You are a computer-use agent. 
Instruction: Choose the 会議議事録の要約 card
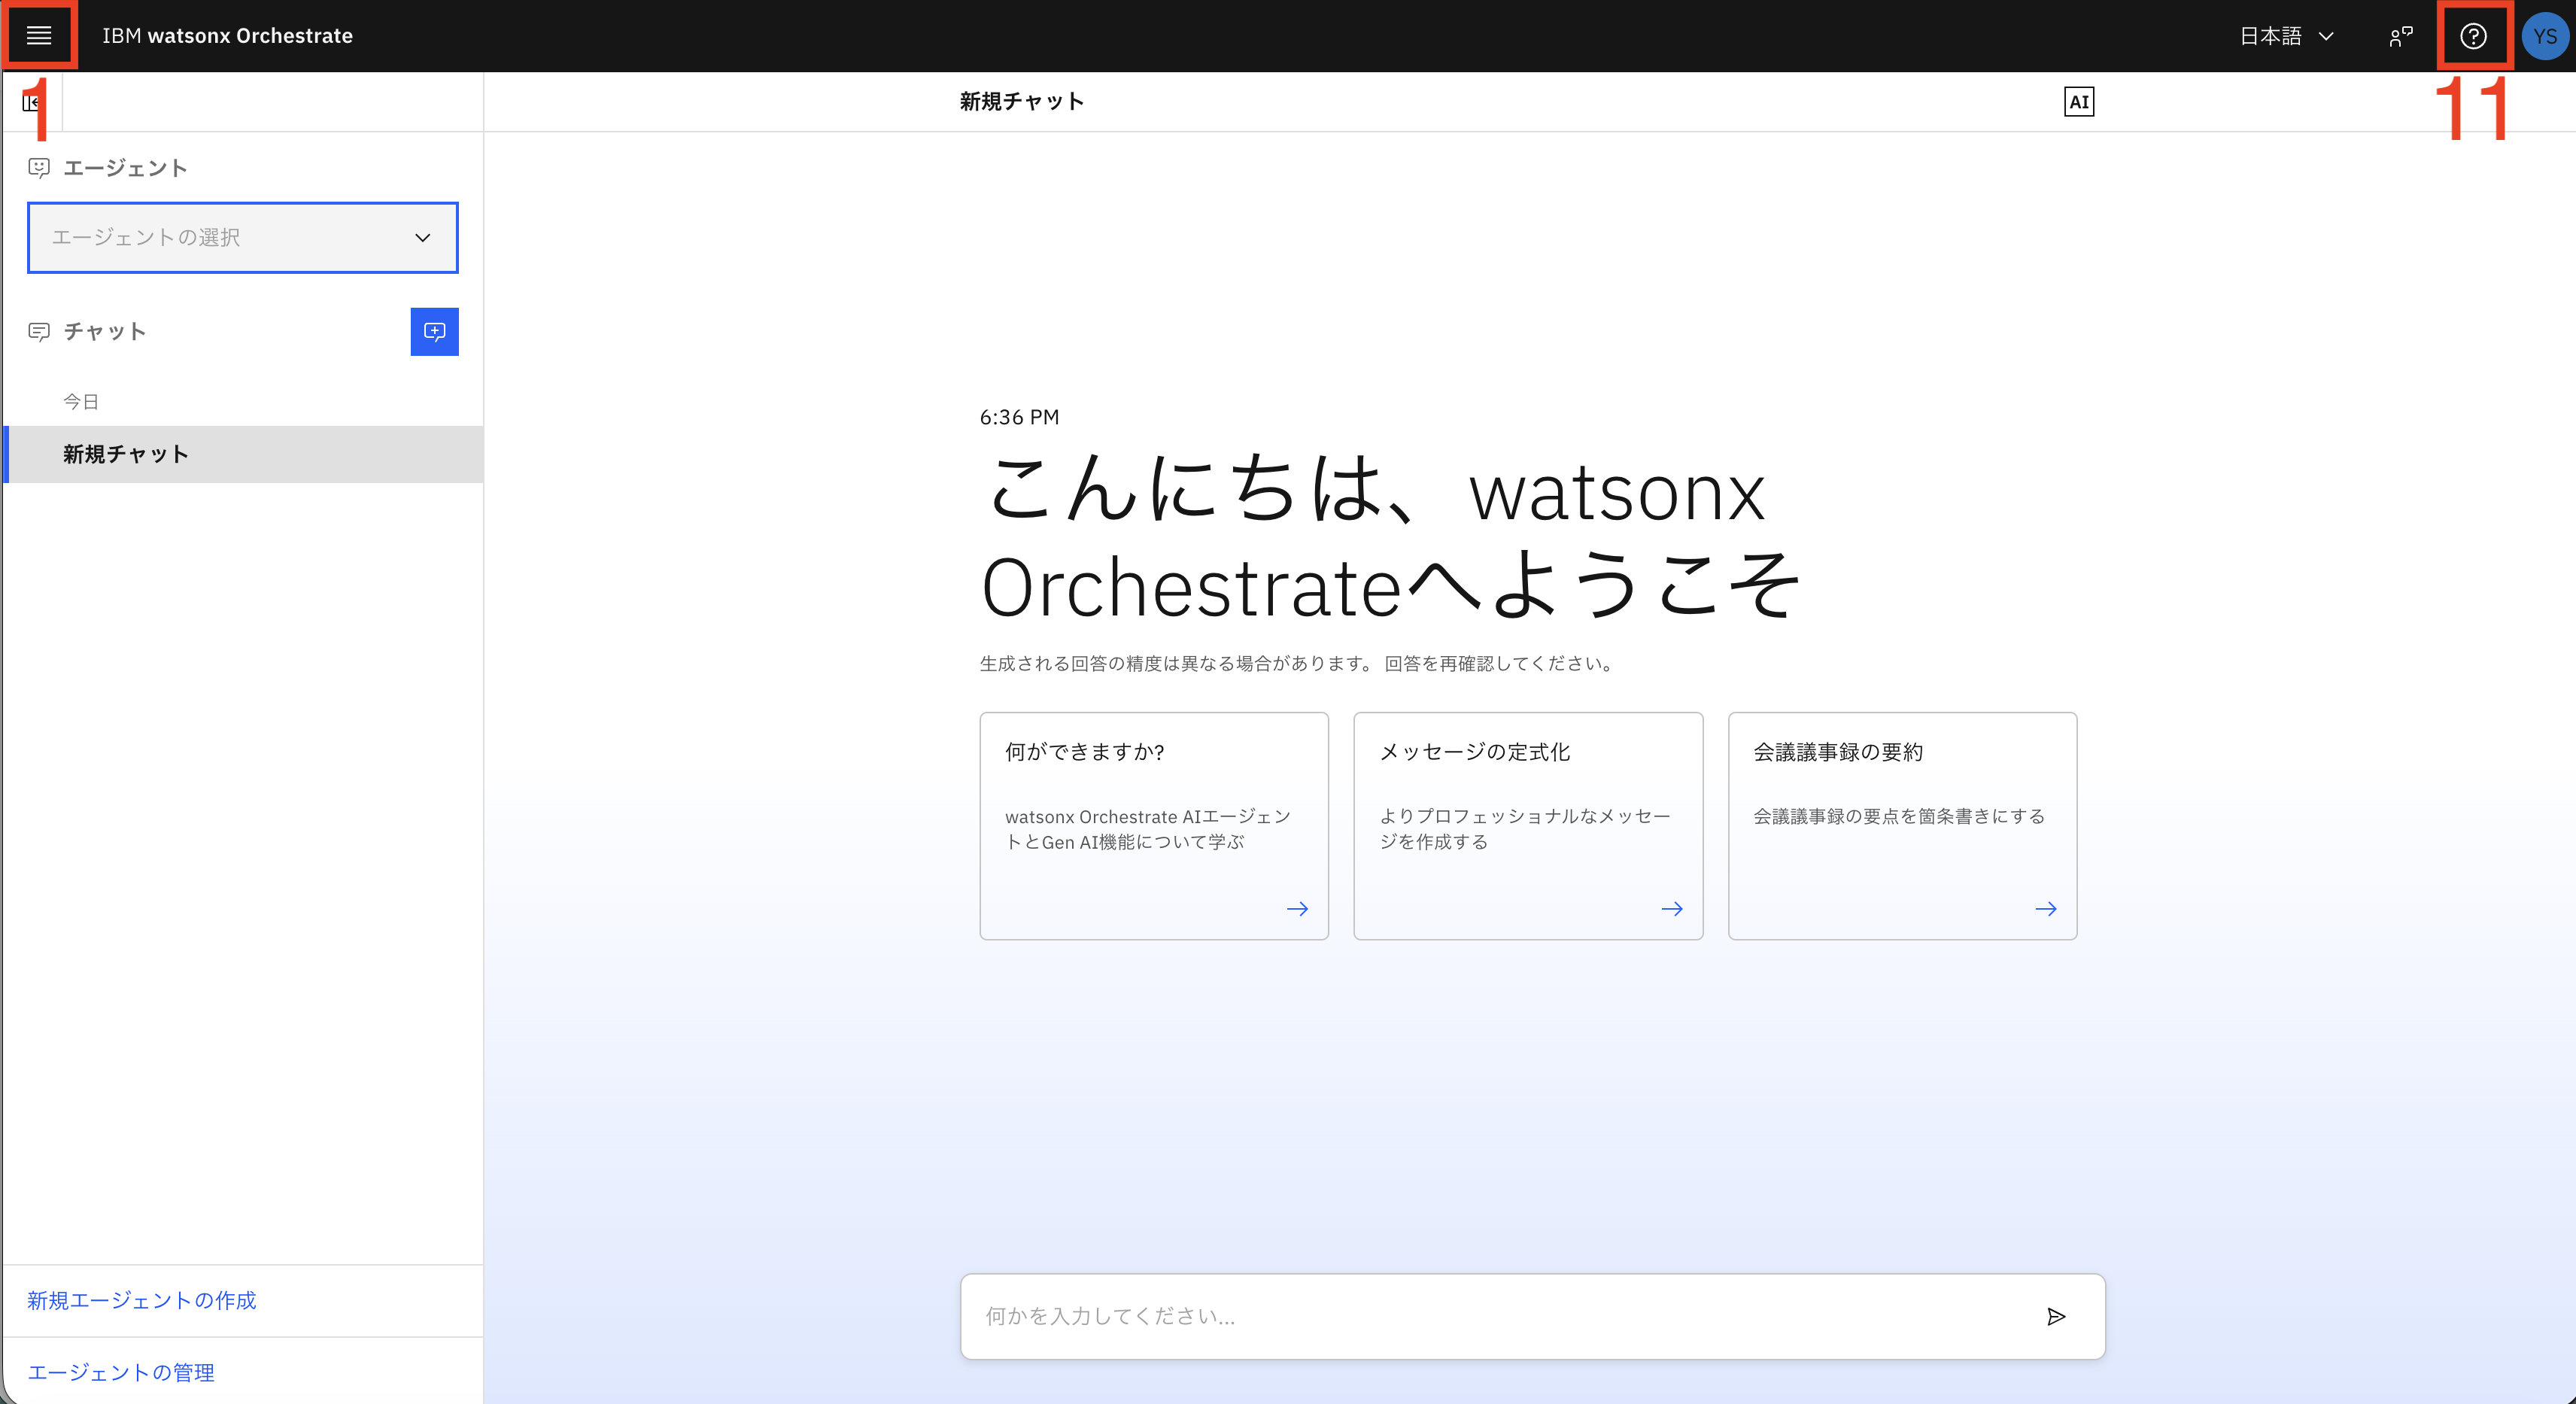point(1901,825)
